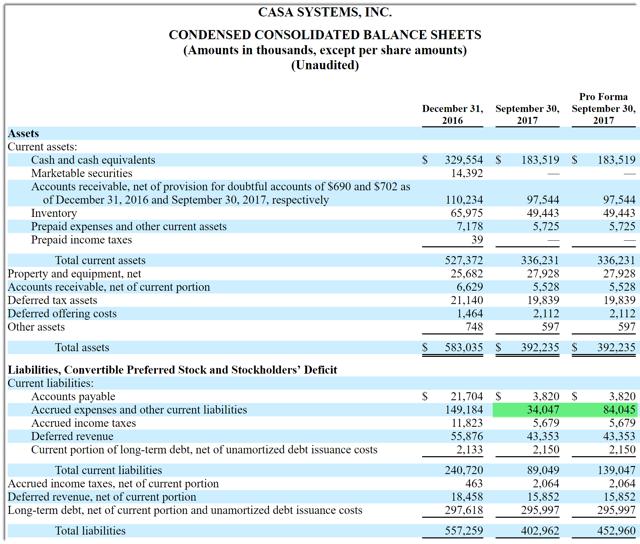Click the "(Amounts in thousands, except per share amounts)" note
The width and height of the screenshot is (640, 544).
click(325, 50)
